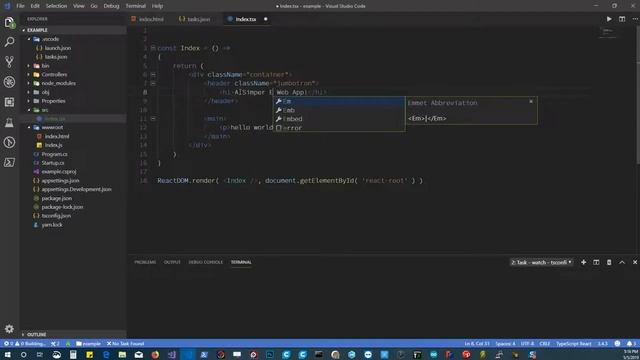Click the Run play icon in editor toolbar
This screenshot has height=360, width=640.
(609, 19)
